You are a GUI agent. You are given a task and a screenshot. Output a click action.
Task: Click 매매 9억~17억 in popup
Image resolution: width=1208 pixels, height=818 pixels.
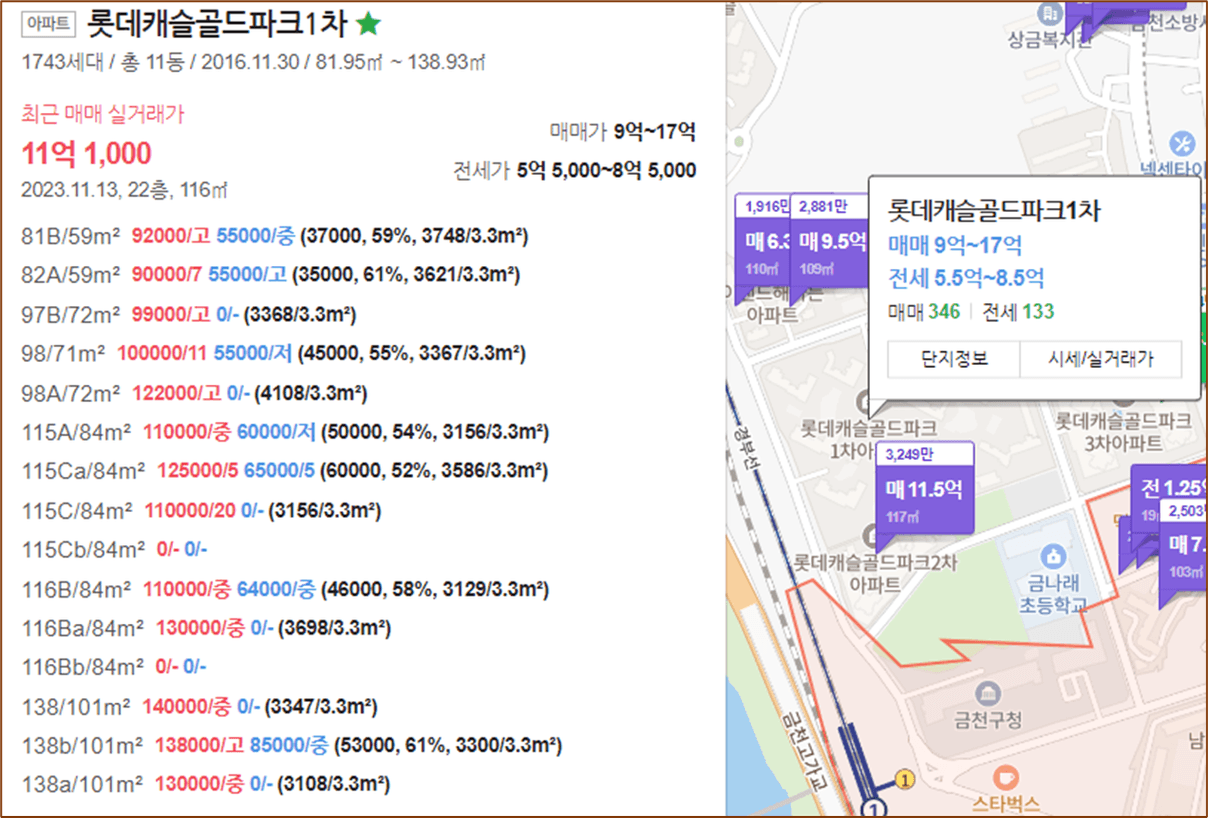pyautogui.click(x=955, y=245)
